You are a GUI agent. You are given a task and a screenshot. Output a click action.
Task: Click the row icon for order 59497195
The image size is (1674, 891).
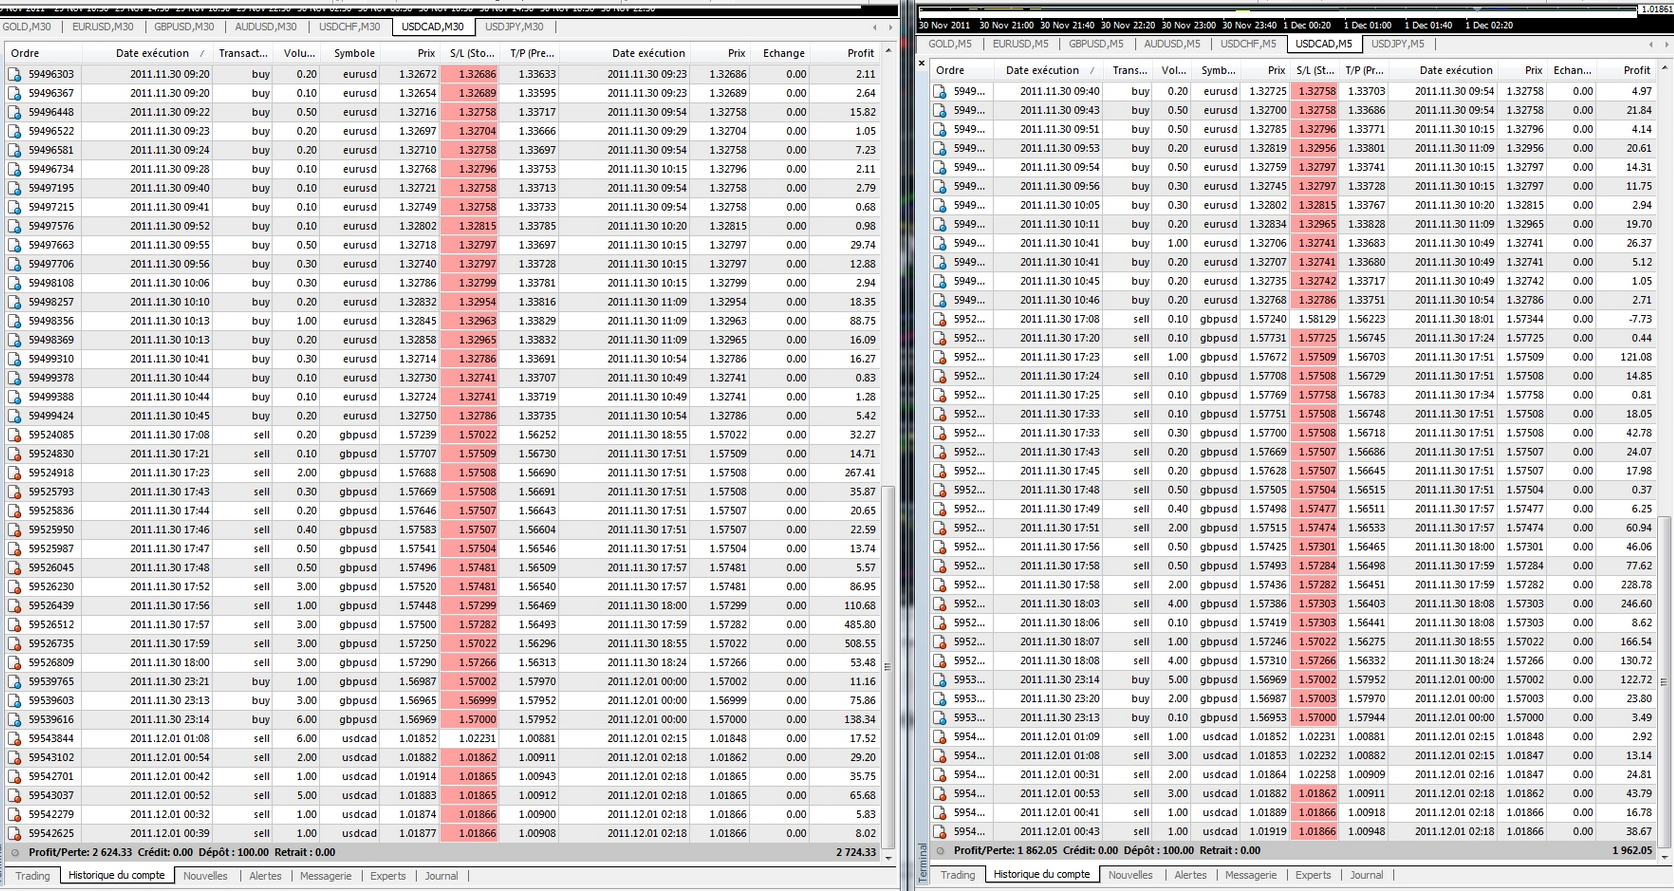pyautogui.click(x=14, y=188)
